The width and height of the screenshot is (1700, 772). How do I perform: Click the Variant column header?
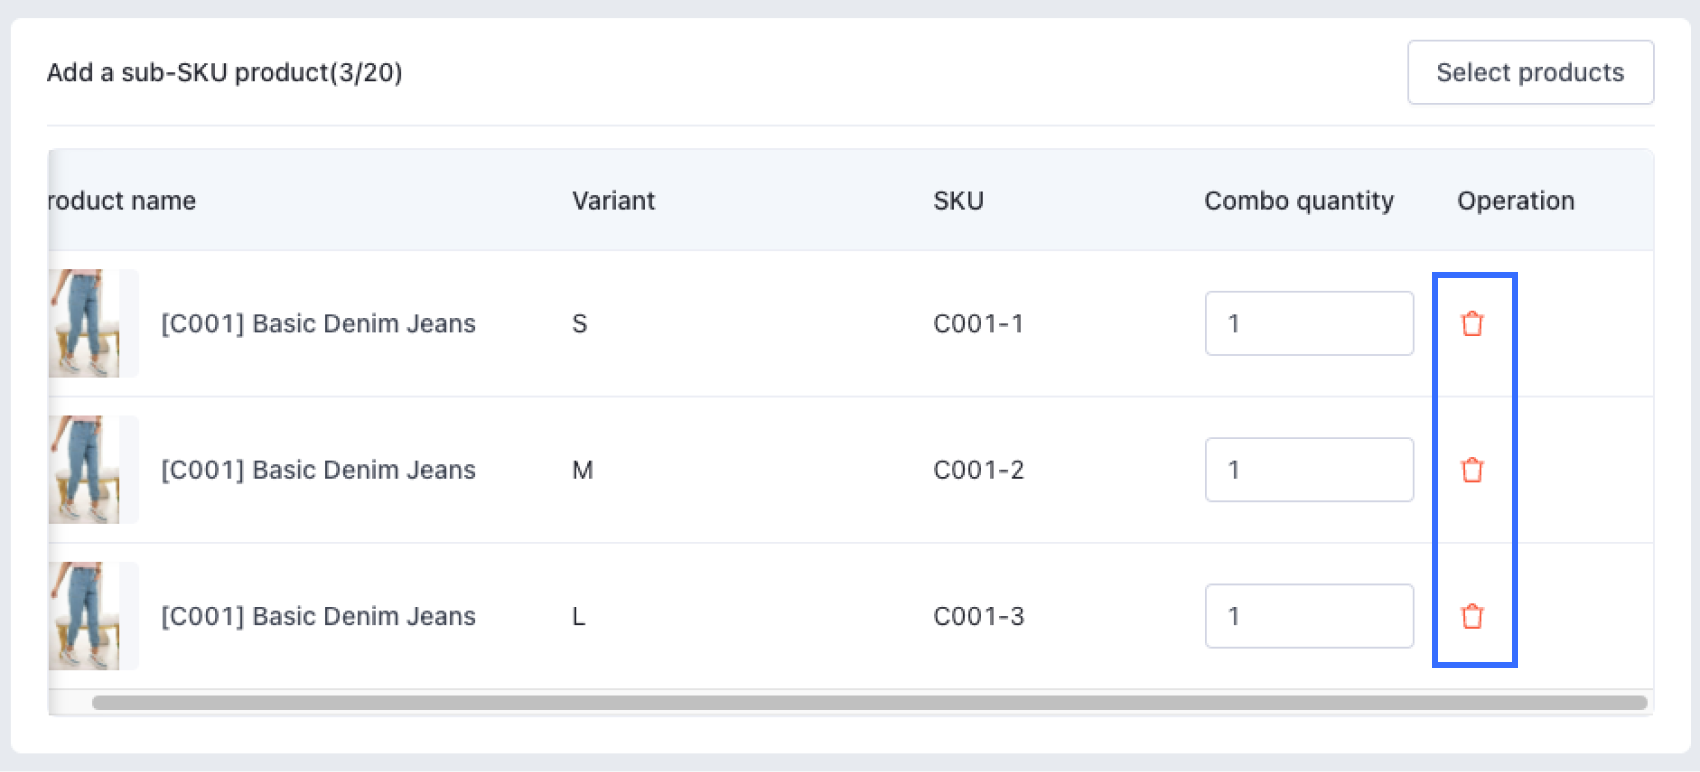click(613, 201)
